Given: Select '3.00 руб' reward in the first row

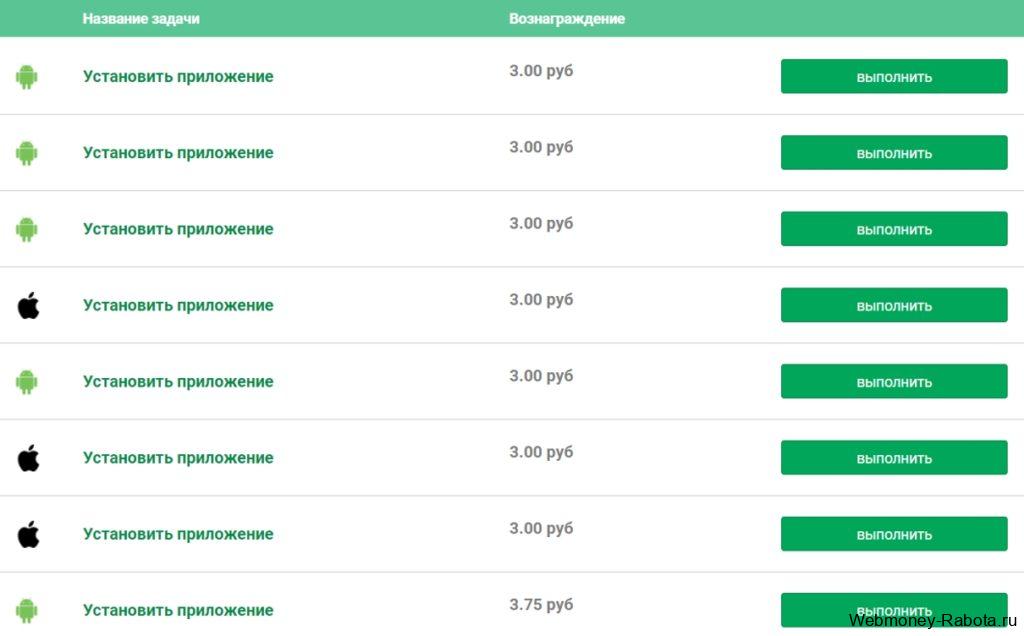Looking at the screenshot, I should click(x=541, y=71).
